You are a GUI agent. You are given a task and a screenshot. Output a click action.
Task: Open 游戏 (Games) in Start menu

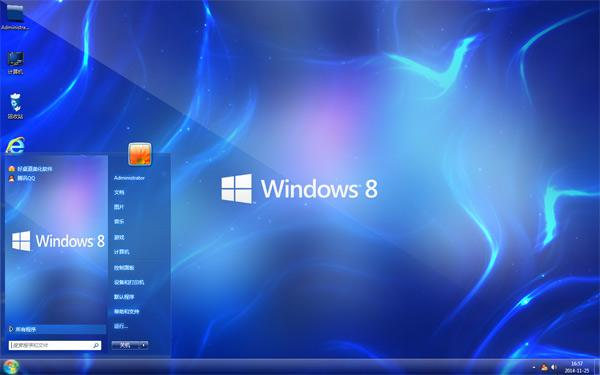[119, 238]
